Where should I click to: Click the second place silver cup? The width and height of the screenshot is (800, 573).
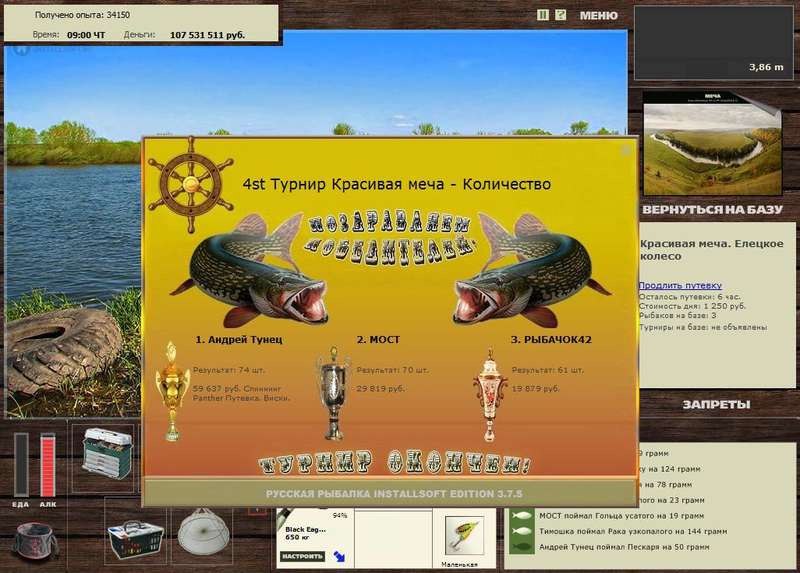click(x=334, y=393)
